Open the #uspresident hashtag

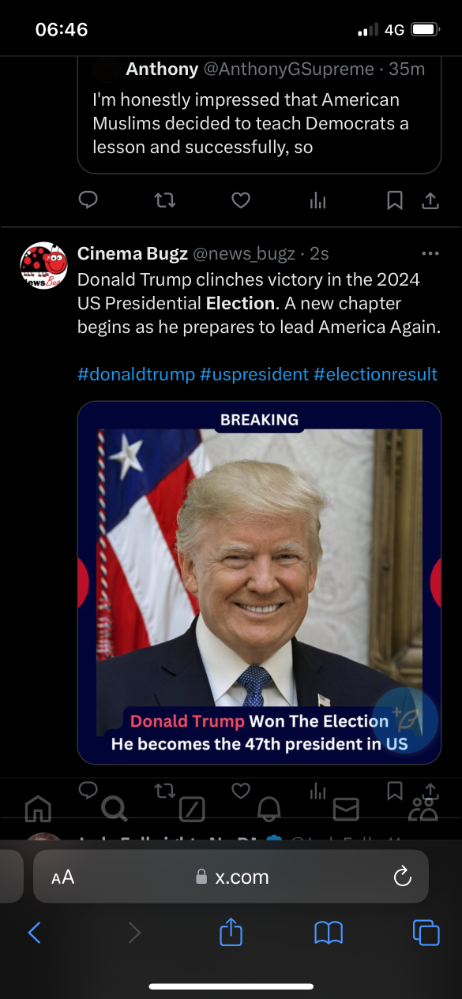tap(254, 374)
